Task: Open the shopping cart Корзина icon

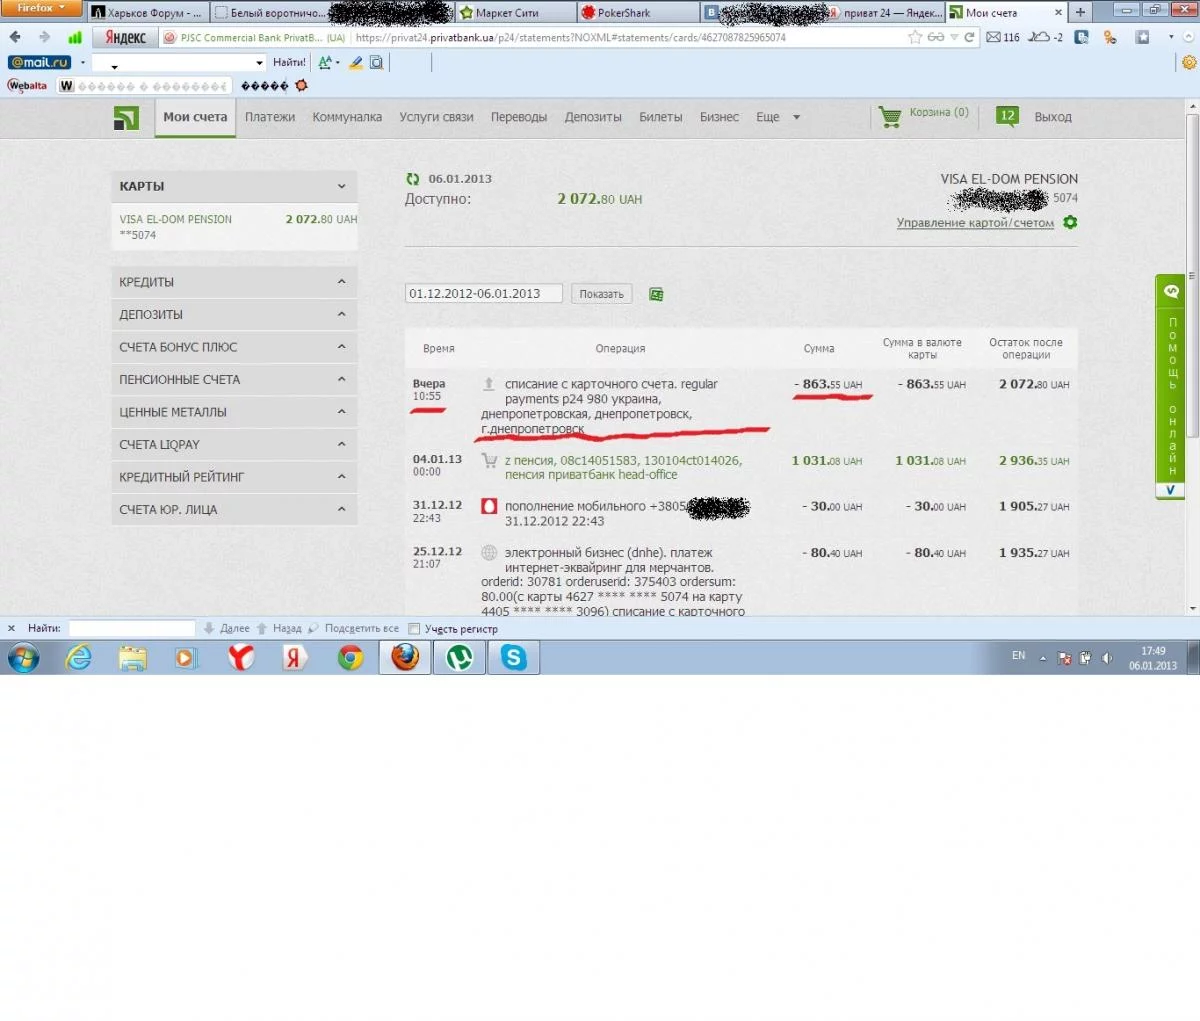Action: pyautogui.click(x=889, y=116)
